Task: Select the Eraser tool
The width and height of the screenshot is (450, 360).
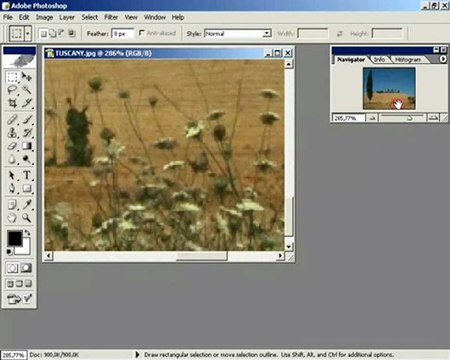Action: click(12, 146)
